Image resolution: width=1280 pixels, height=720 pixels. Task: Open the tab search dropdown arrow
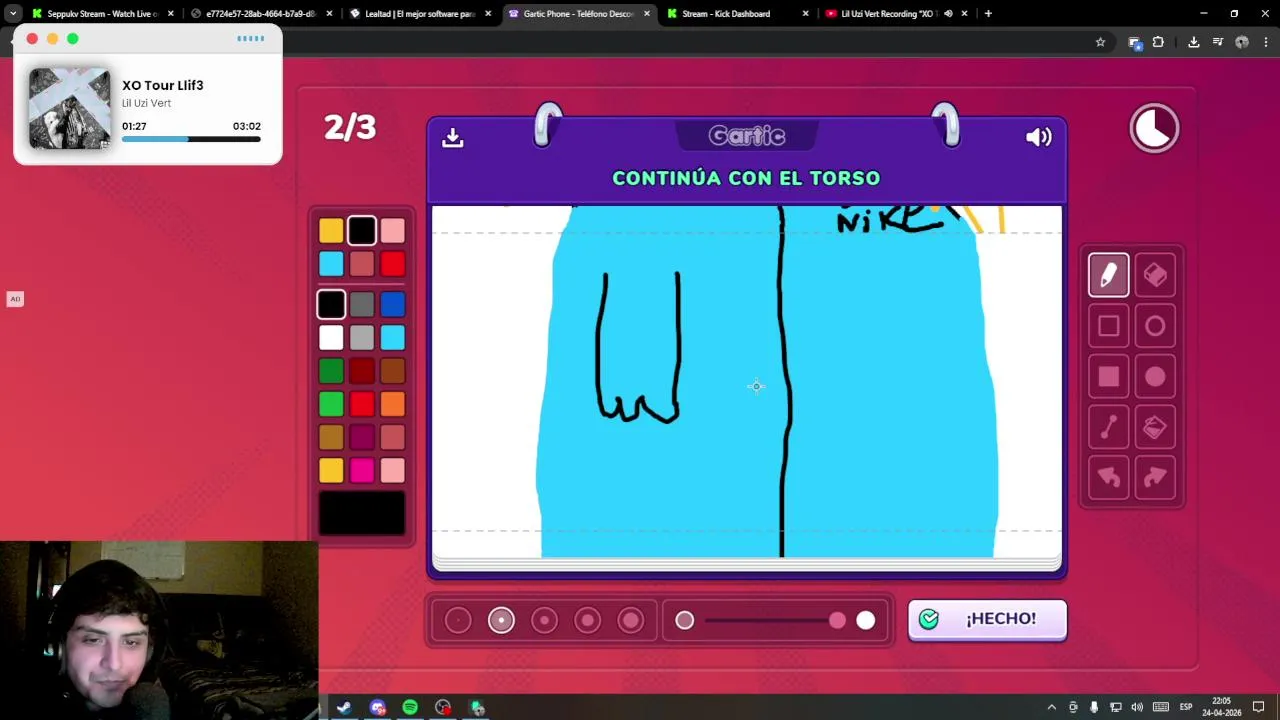coord(13,14)
